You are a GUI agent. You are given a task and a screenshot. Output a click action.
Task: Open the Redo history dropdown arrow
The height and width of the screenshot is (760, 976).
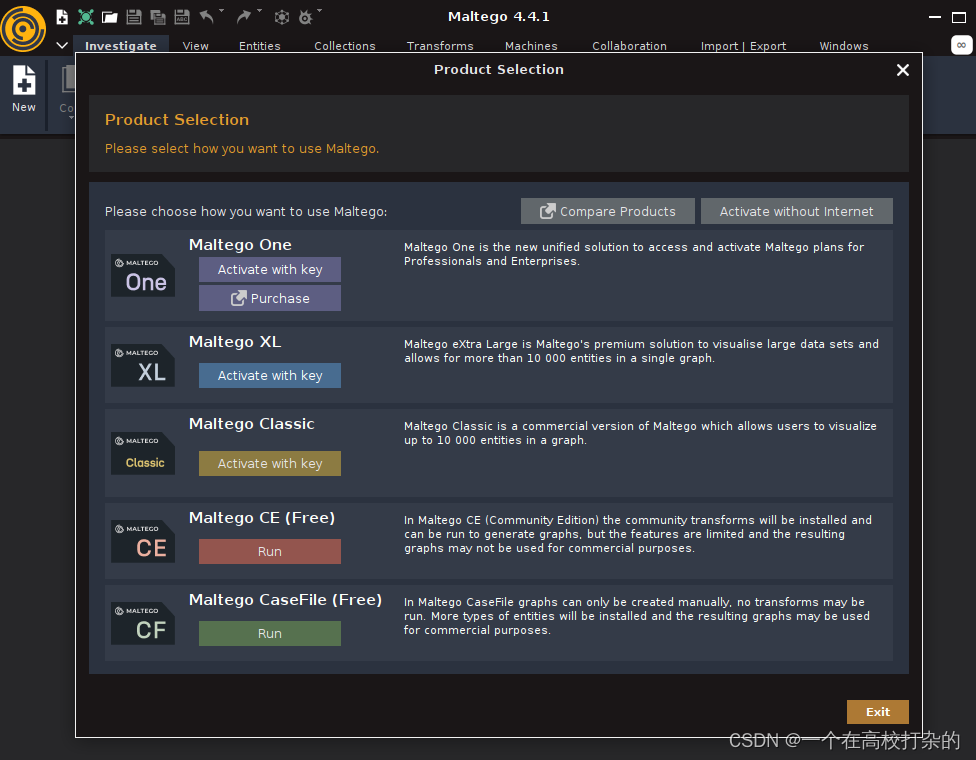coord(259,11)
